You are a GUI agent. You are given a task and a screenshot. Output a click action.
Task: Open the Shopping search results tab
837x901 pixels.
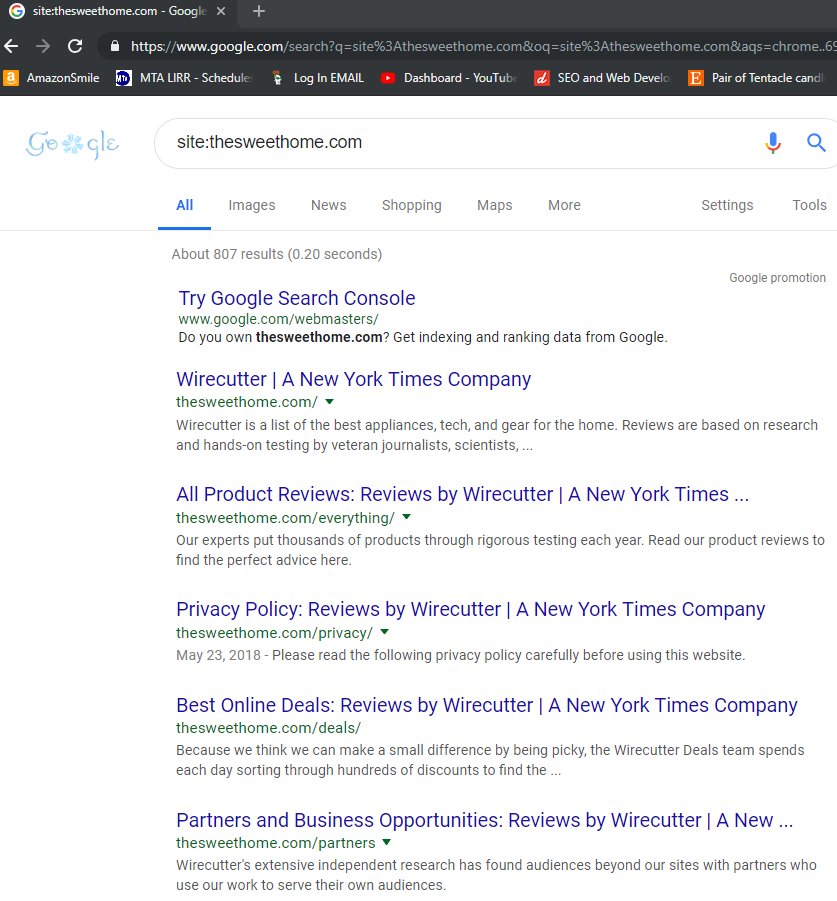(411, 205)
